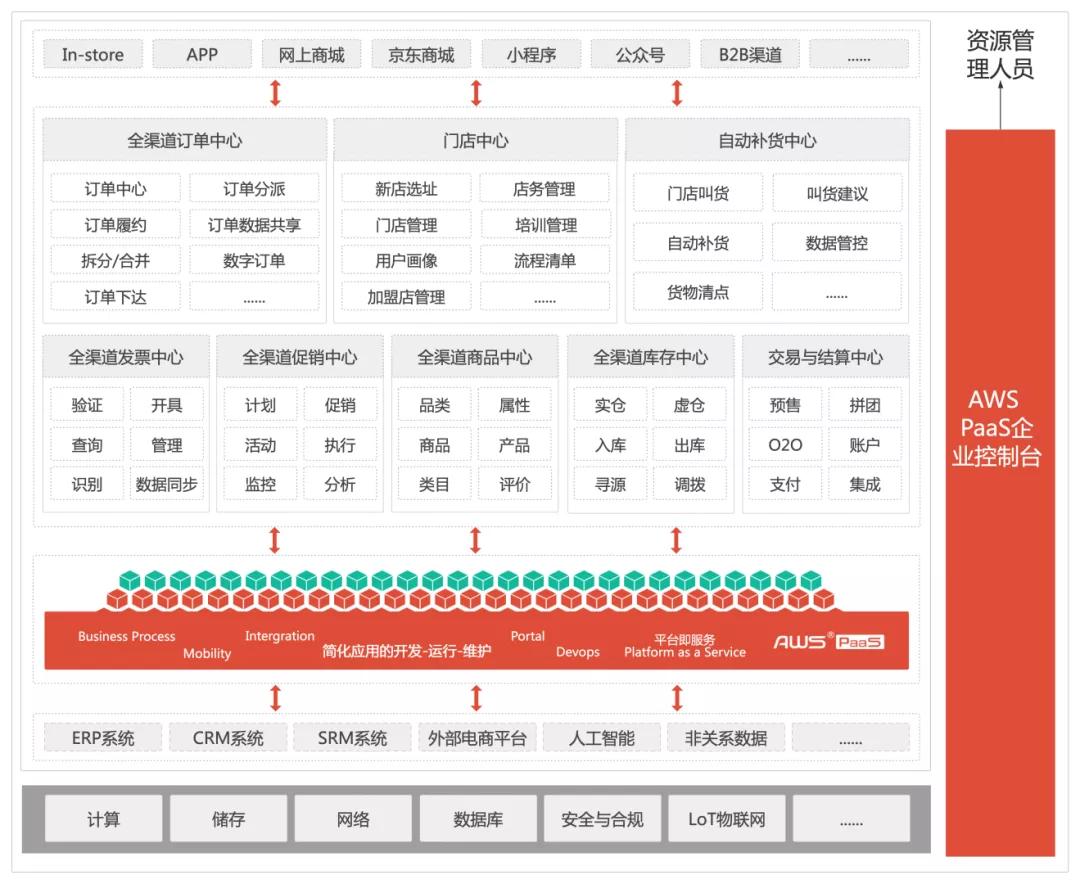Enable the 虚仓 setting

[691, 404]
